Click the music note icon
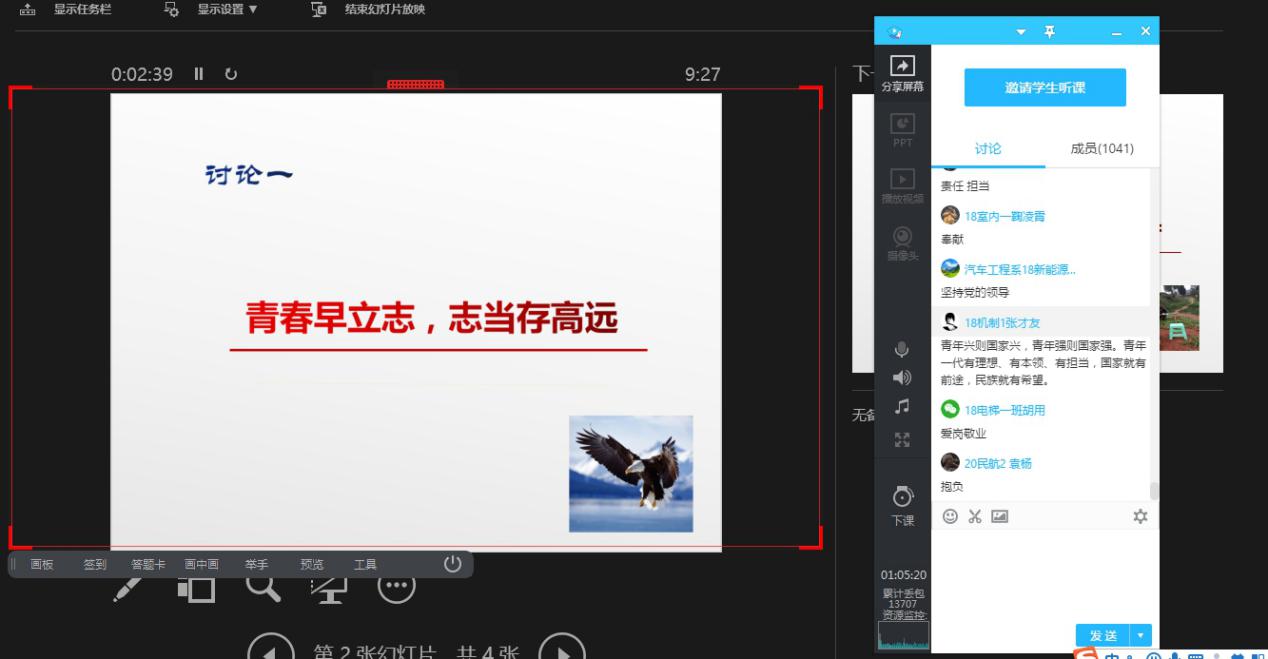 click(x=902, y=406)
